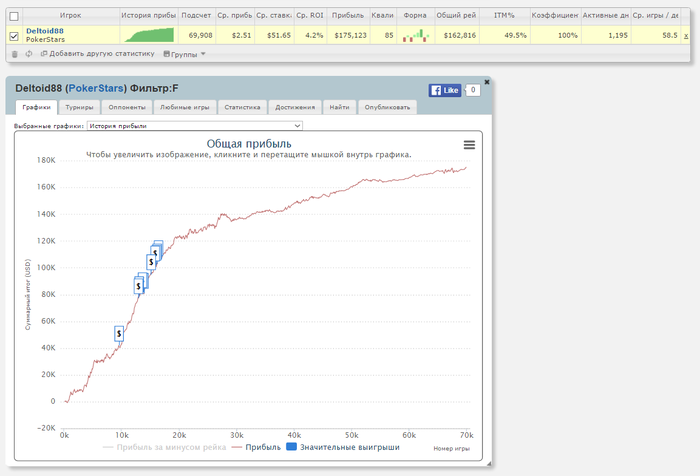Click the Facebook Like button
The image size is (700, 476).
coord(445,90)
